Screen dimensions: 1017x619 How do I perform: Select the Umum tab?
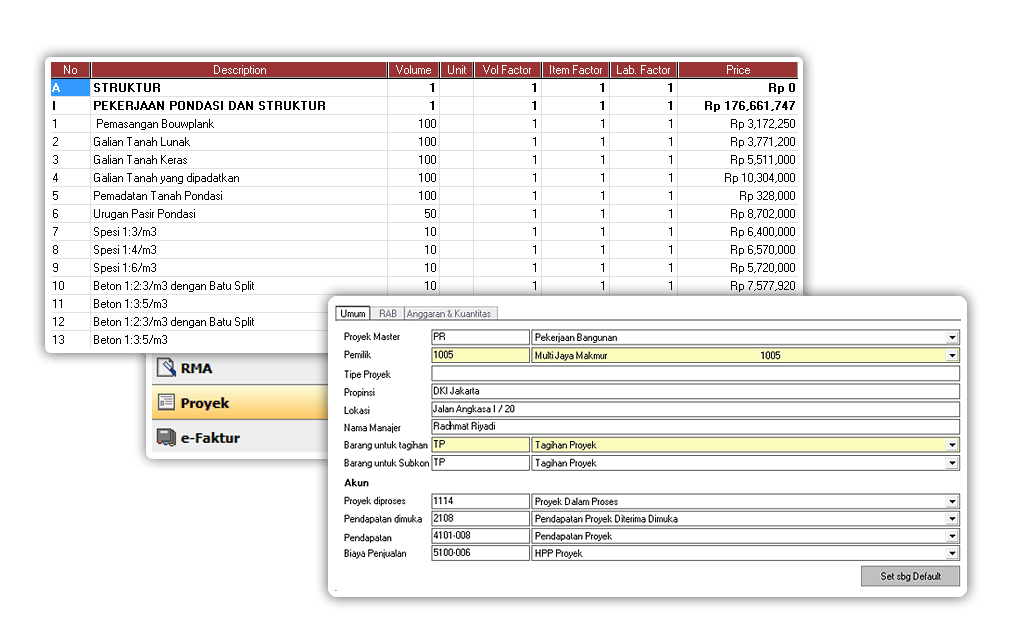pyautogui.click(x=351, y=312)
